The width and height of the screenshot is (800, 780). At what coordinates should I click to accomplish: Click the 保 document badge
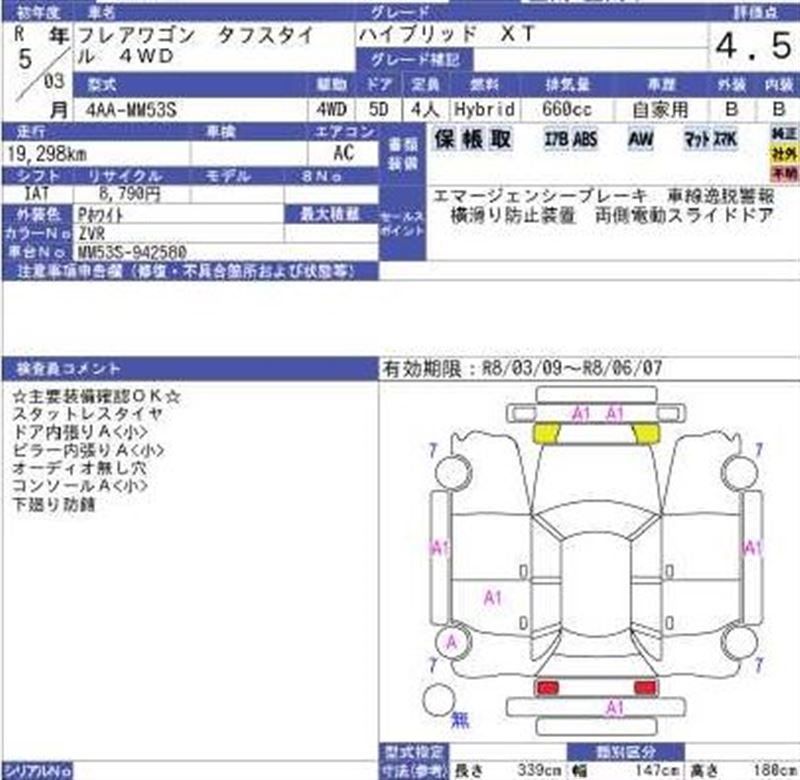444,139
